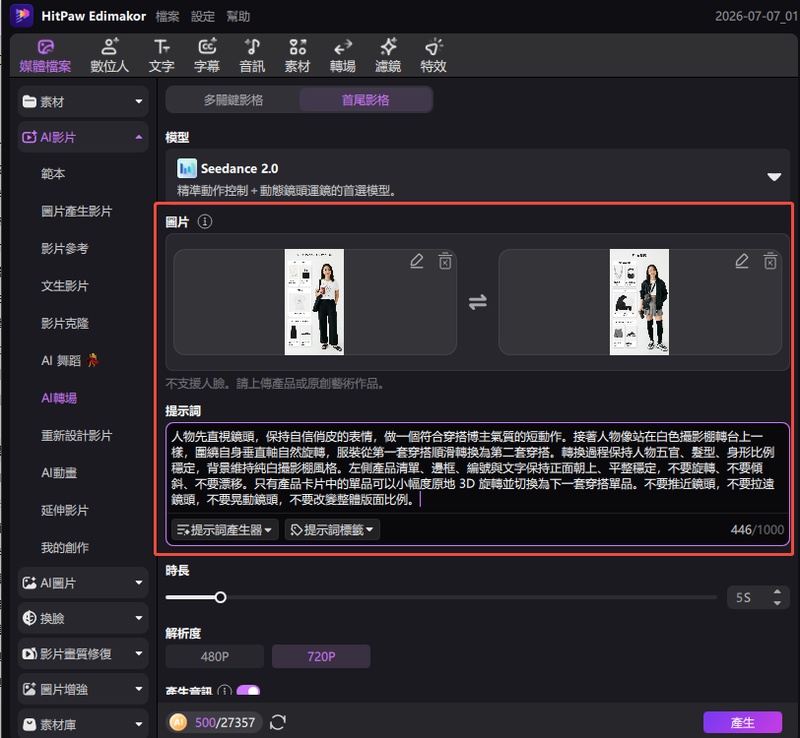
Task: Switch to the 首尾影格 tab
Action: coord(365,100)
